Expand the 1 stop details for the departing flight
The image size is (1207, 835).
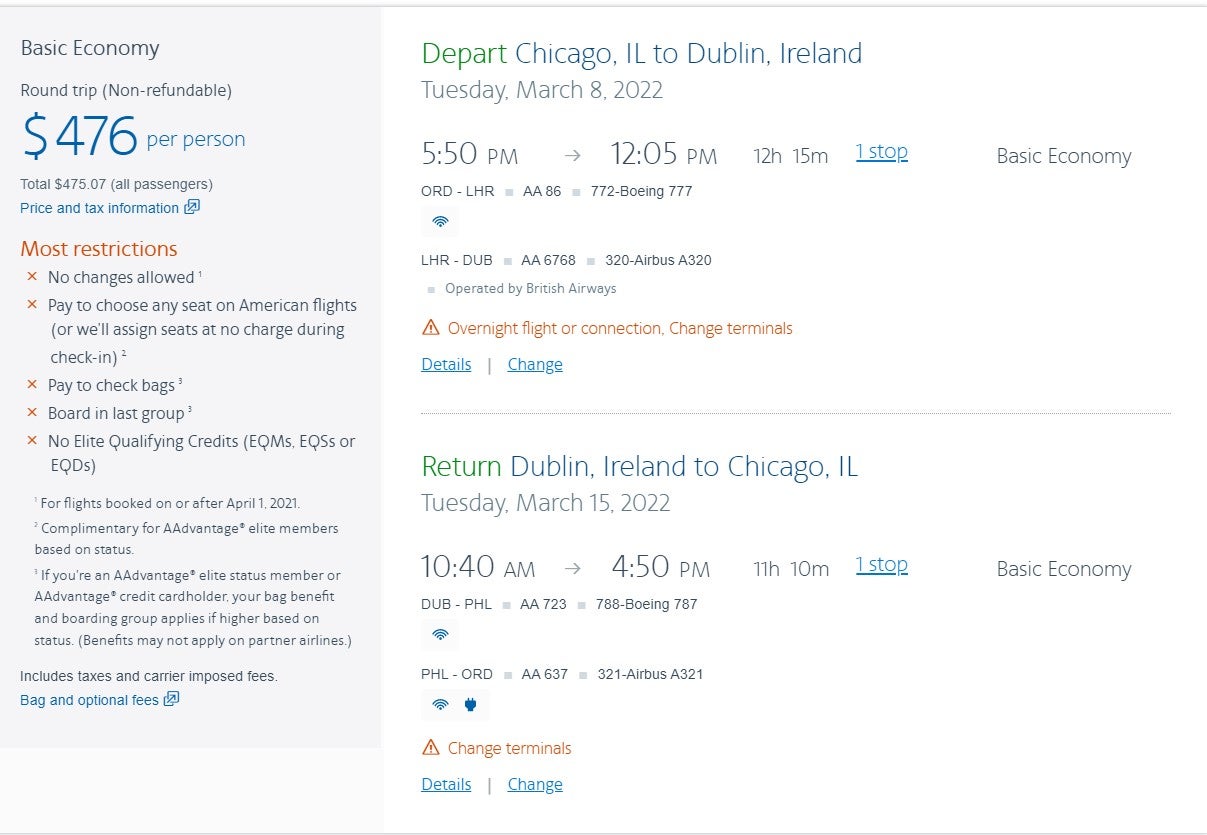(882, 151)
